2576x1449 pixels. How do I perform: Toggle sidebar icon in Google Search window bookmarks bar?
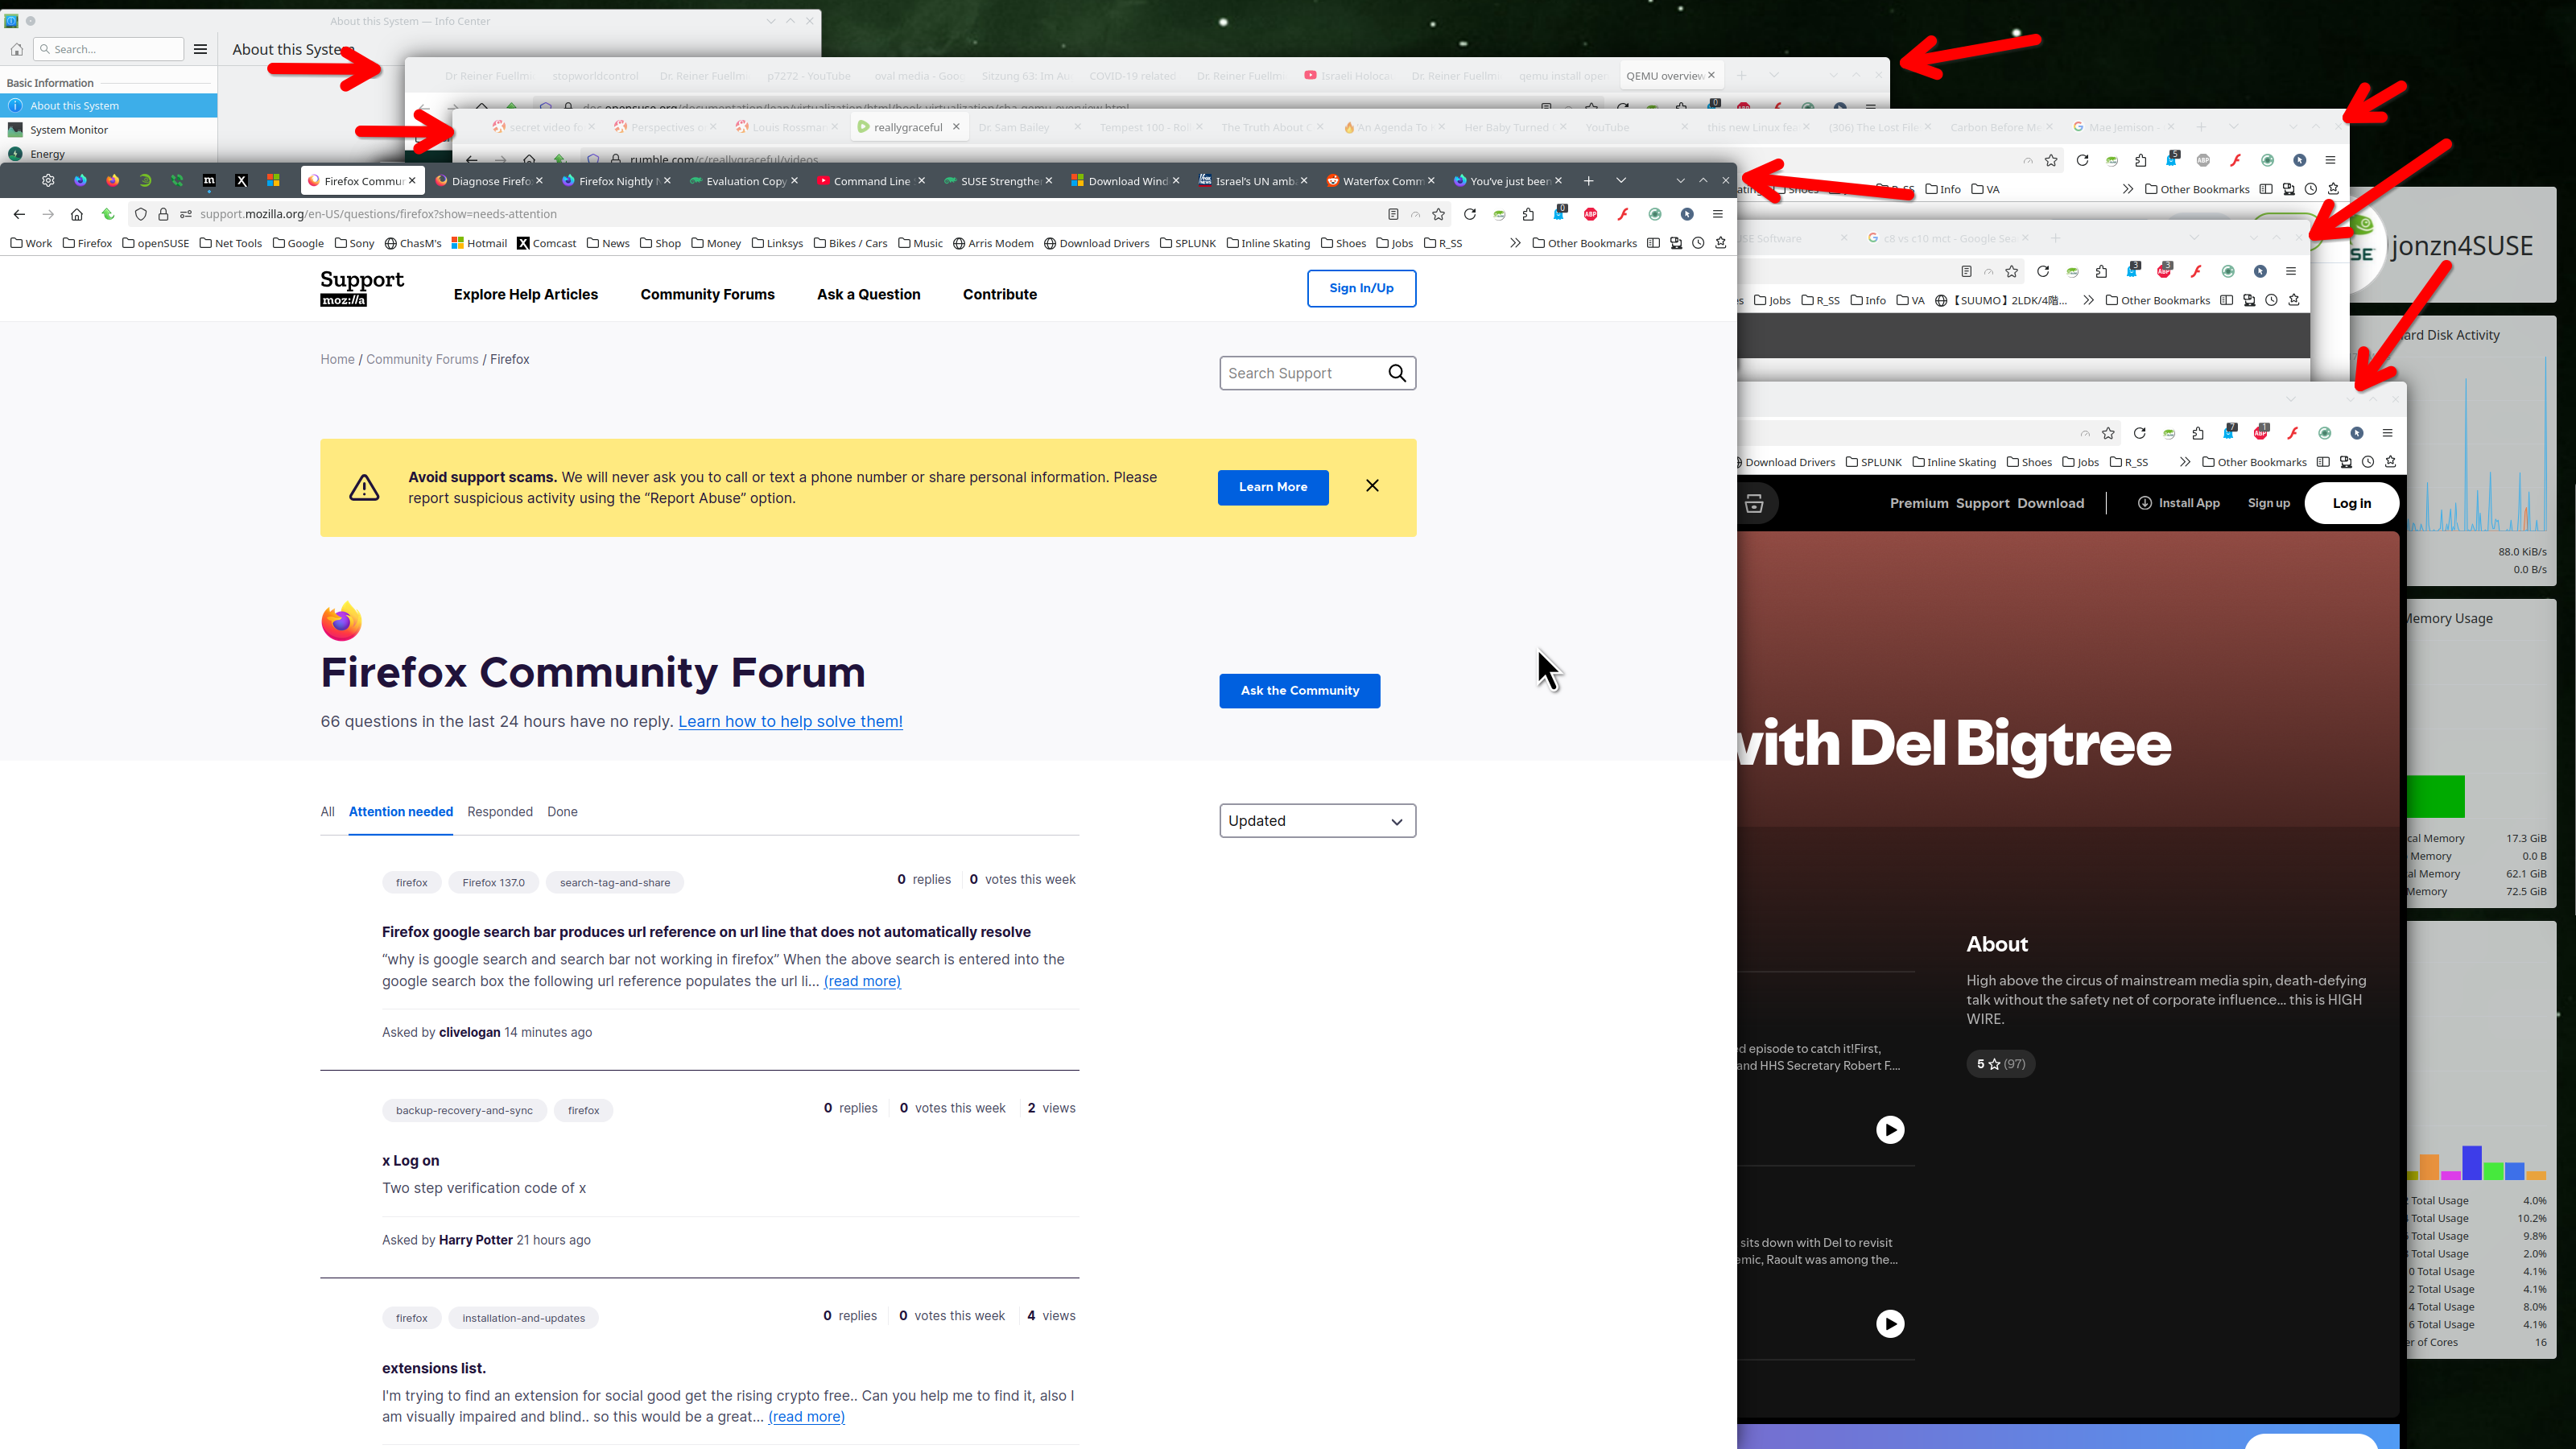[2226, 300]
